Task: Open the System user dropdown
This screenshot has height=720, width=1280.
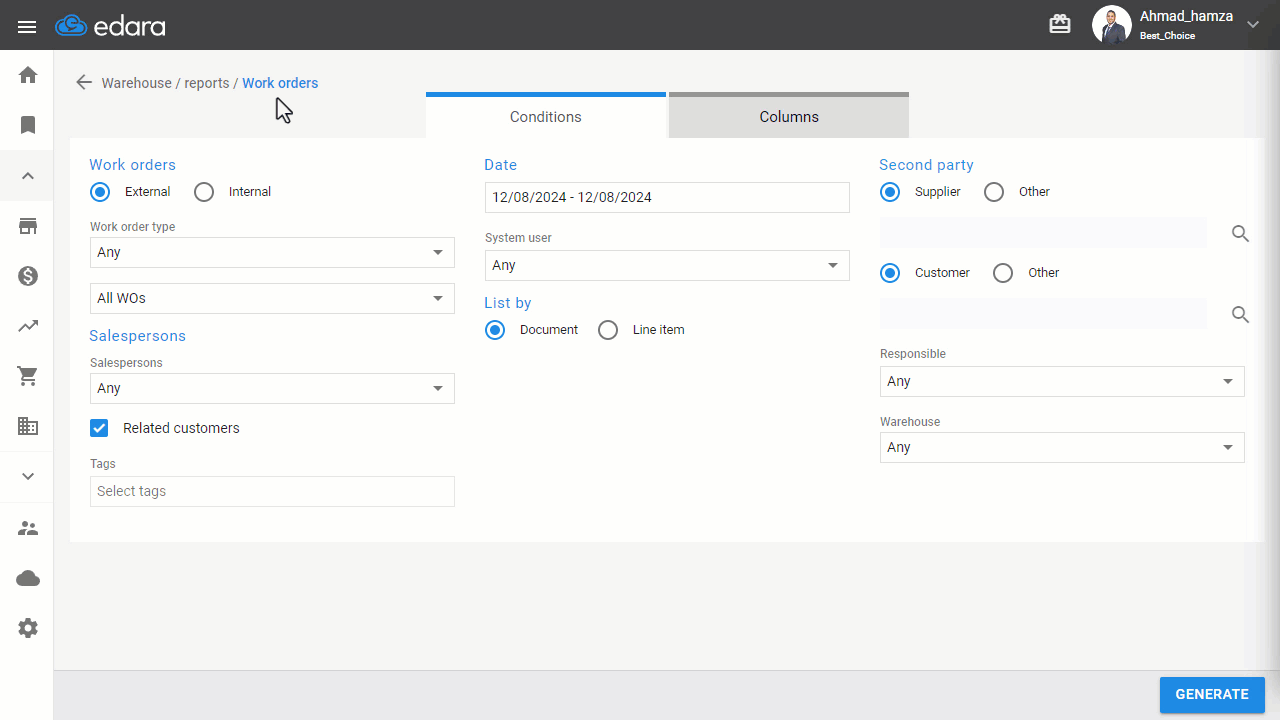Action: pyautogui.click(x=667, y=265)
